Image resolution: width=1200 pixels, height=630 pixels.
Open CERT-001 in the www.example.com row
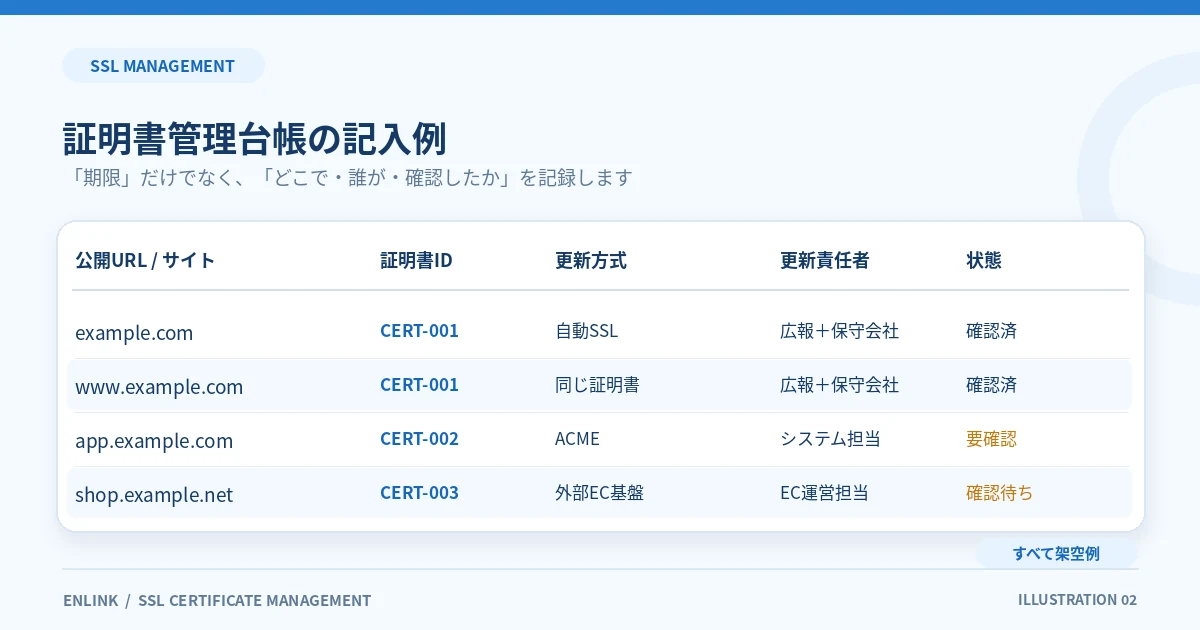419,385
